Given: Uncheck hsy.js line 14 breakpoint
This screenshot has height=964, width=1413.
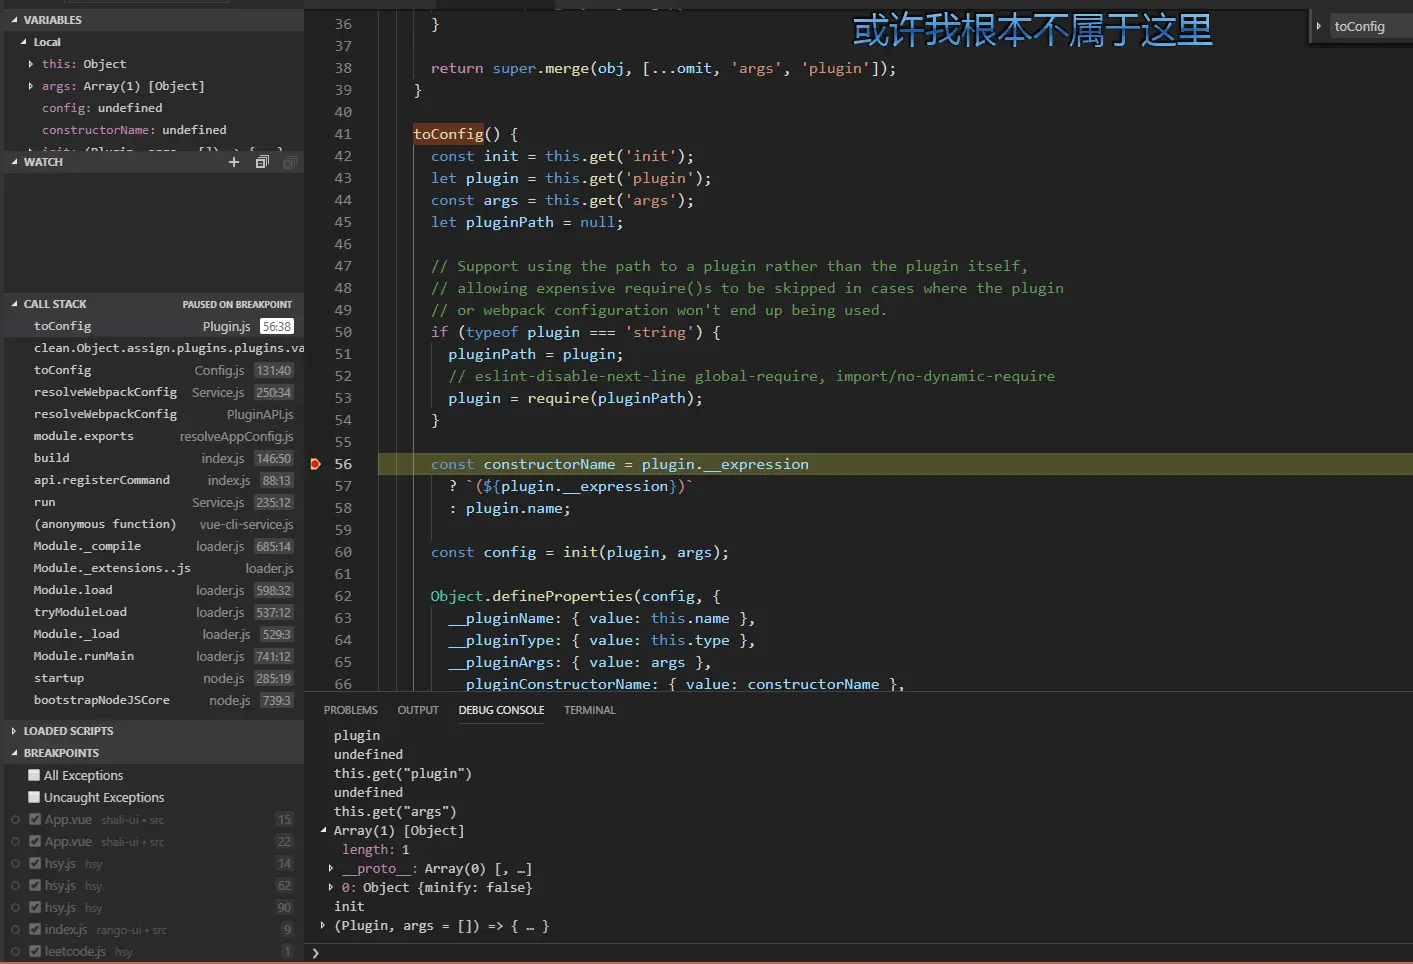Looking at the screenshot, I should [x=35, y=864].
